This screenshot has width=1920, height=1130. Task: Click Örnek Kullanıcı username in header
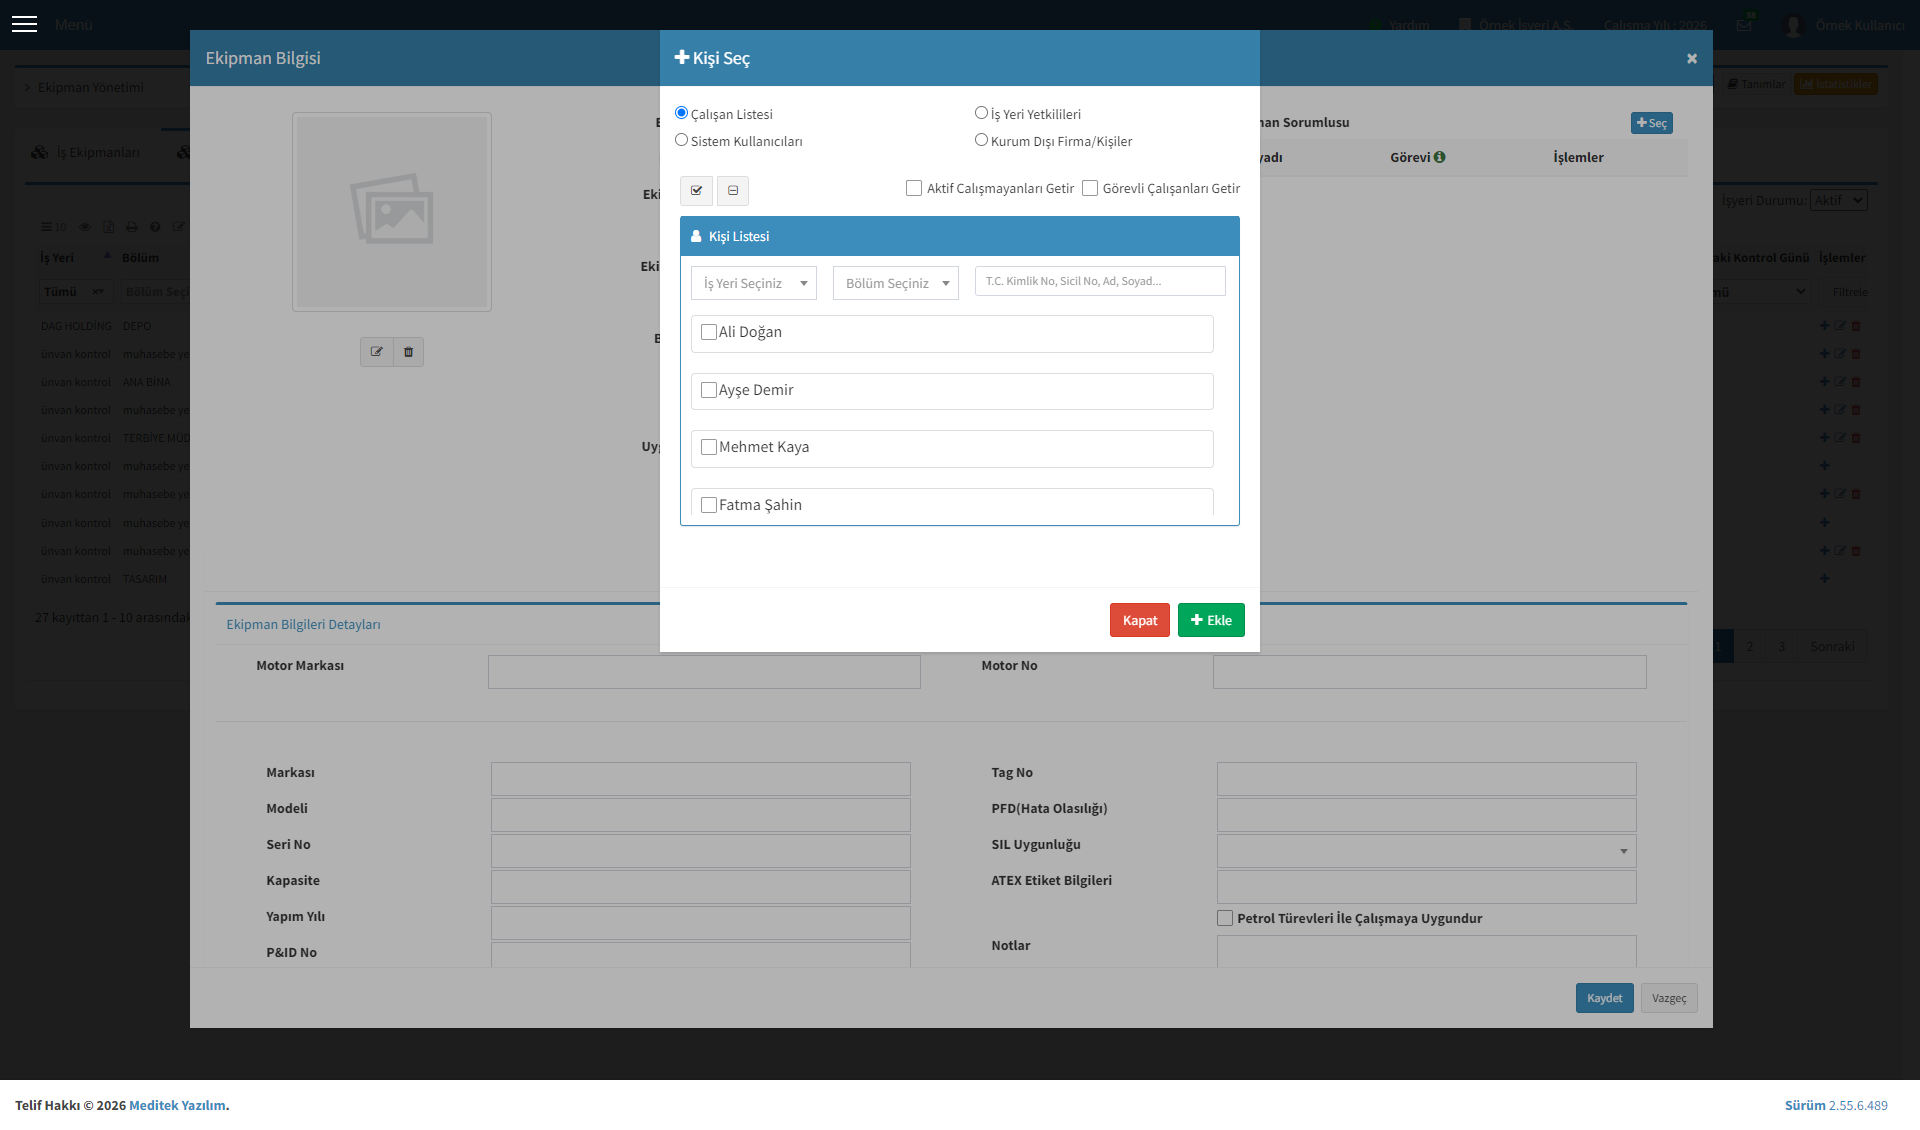click(x=1860, y=25)
